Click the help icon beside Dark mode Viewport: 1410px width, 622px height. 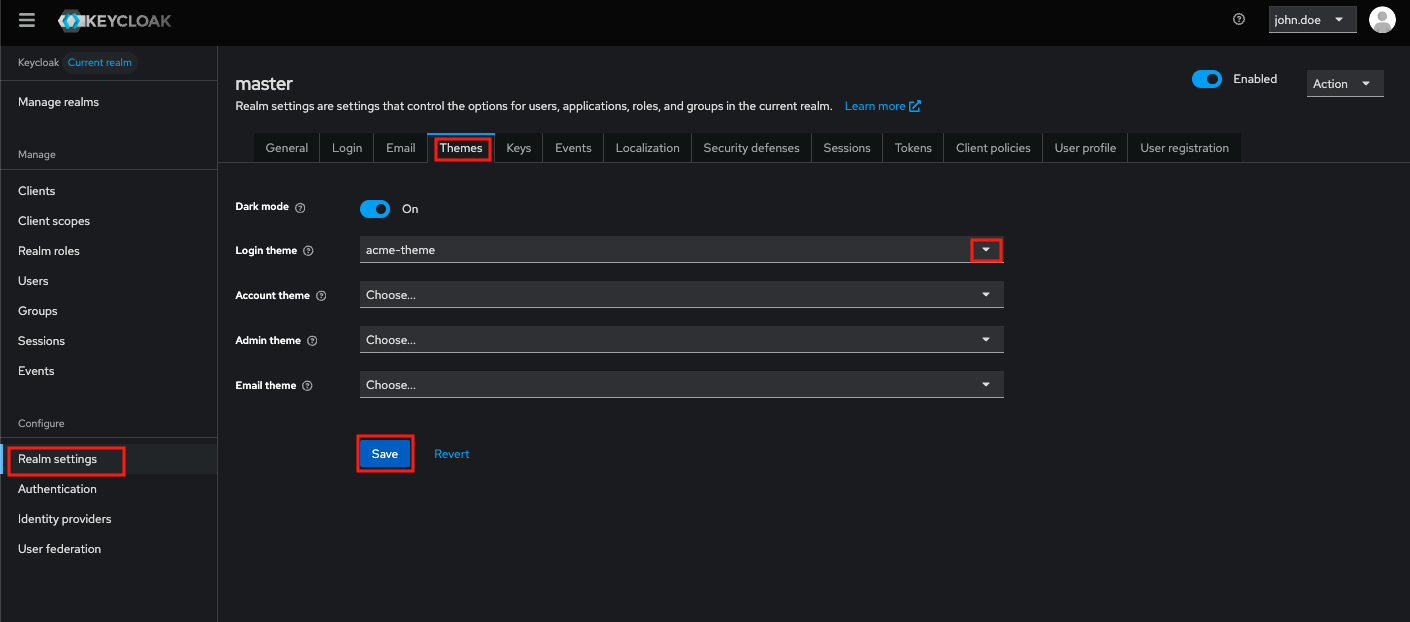pos(302,207)
